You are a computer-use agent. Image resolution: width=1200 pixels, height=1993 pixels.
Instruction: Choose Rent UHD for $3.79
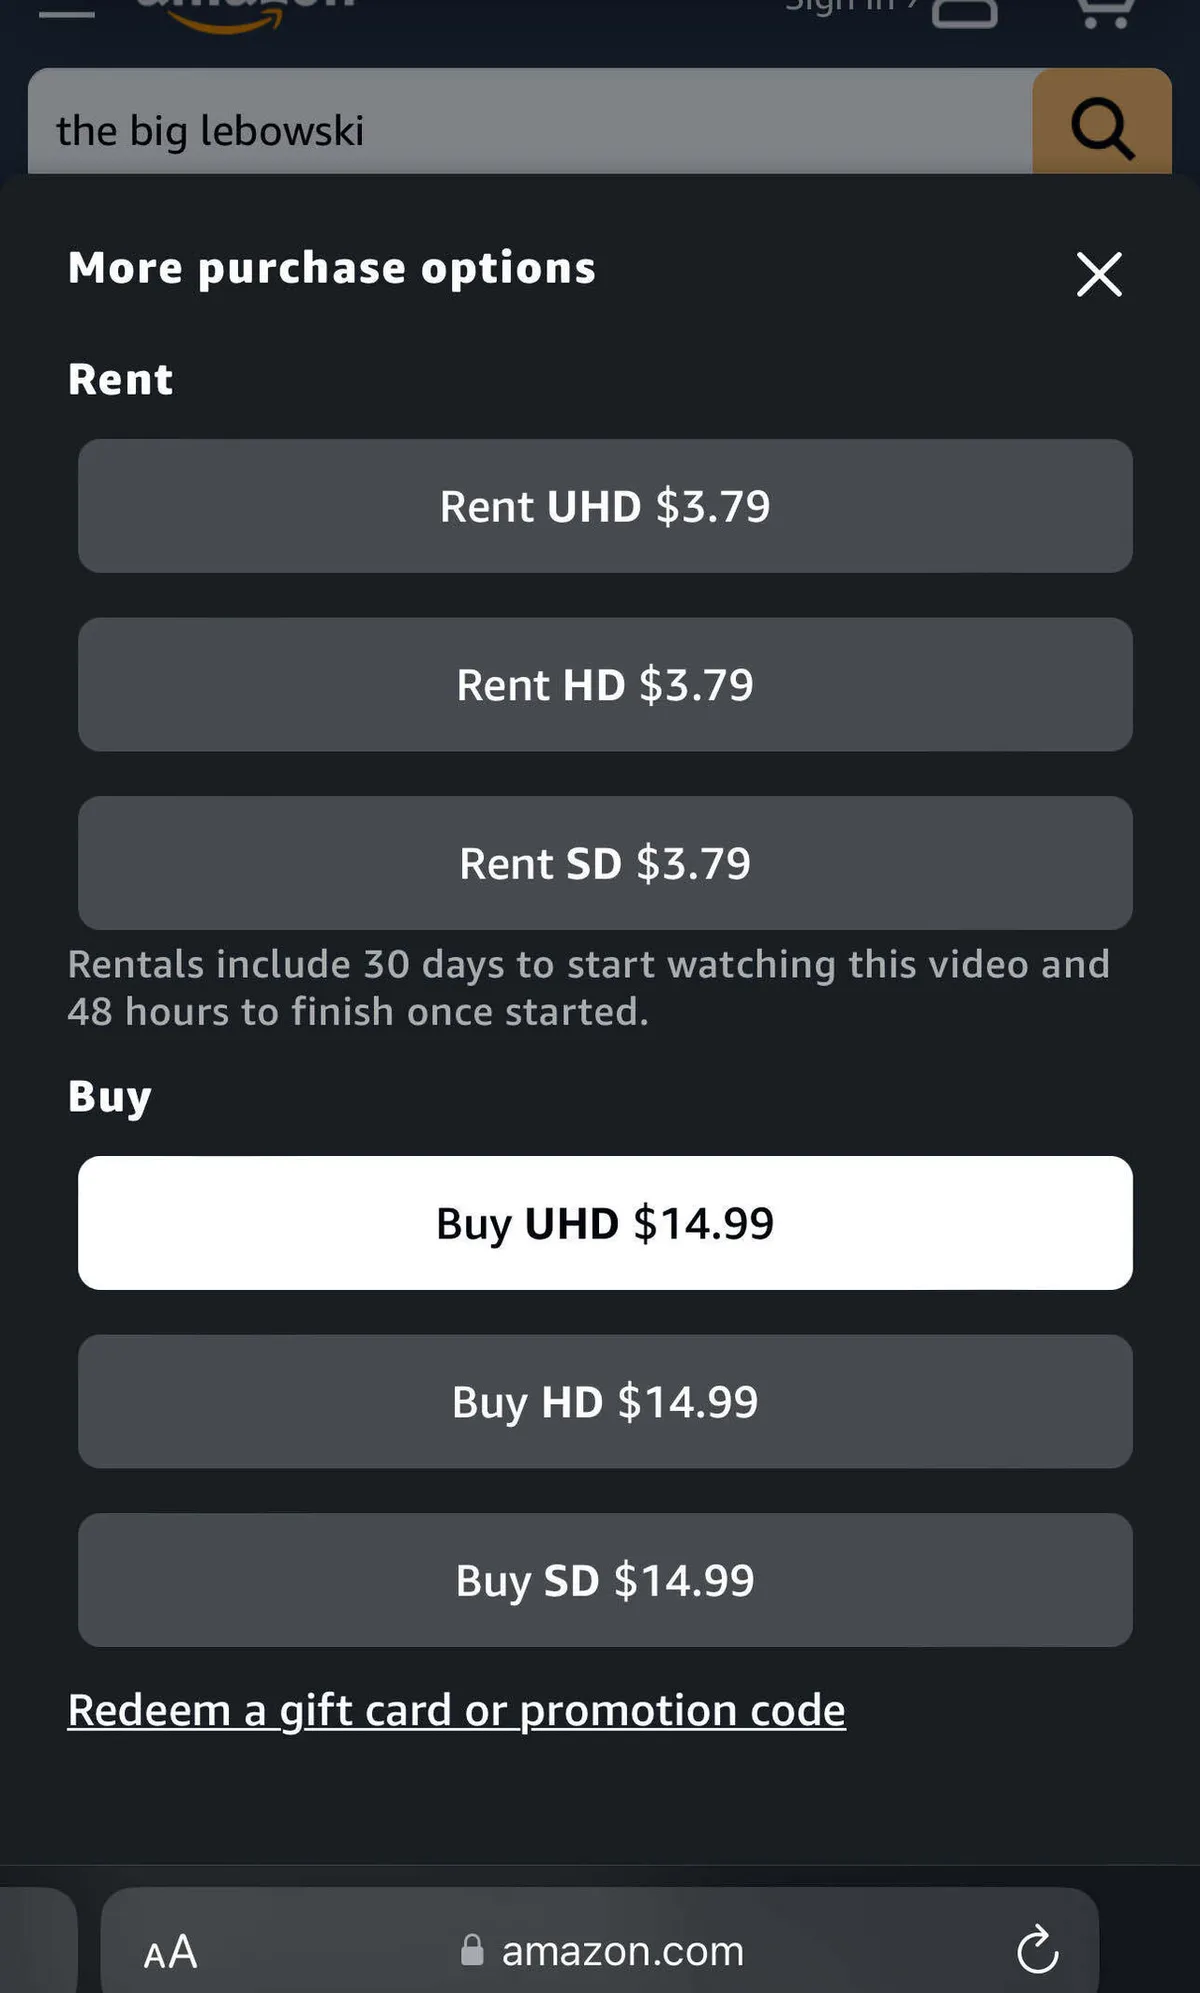click(x=605, y=506)
